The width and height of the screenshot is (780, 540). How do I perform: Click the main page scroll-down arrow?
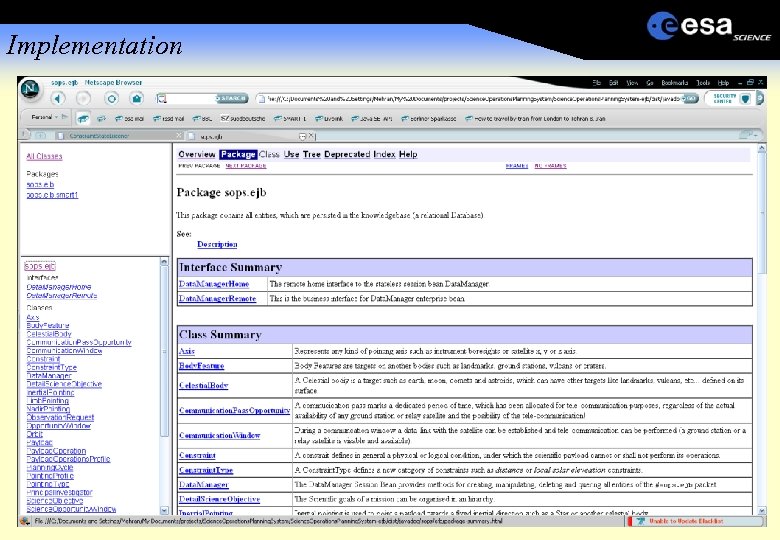pos(762,511)
